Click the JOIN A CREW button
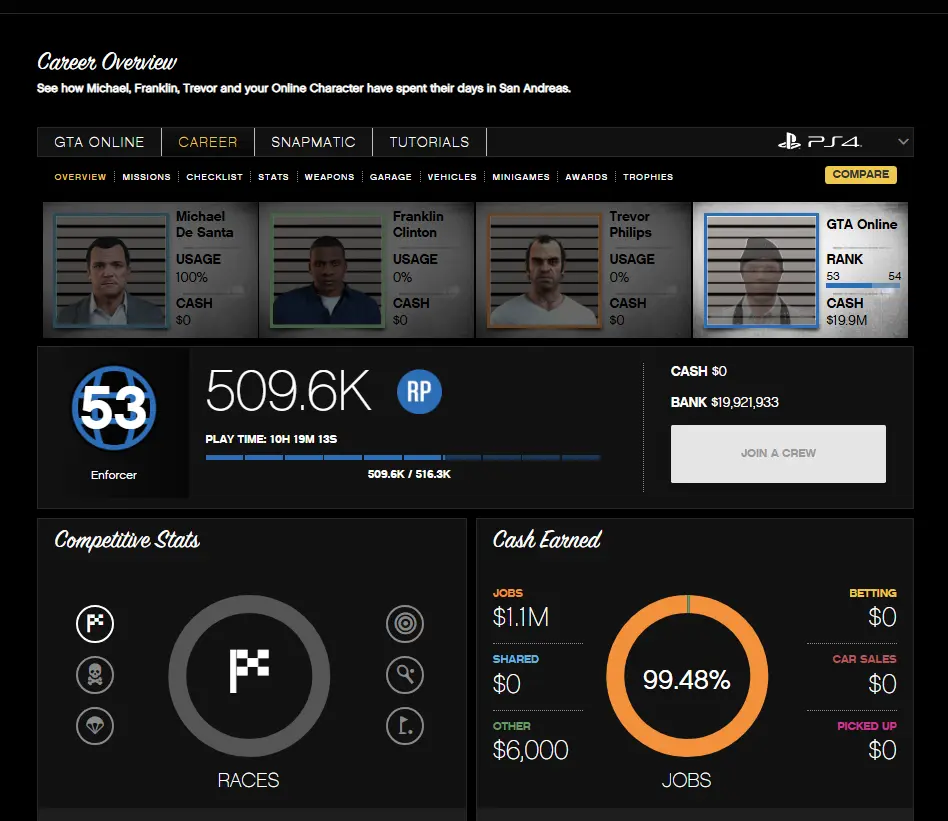This screenshot has width=948, height=821. (x=778, y=453)
